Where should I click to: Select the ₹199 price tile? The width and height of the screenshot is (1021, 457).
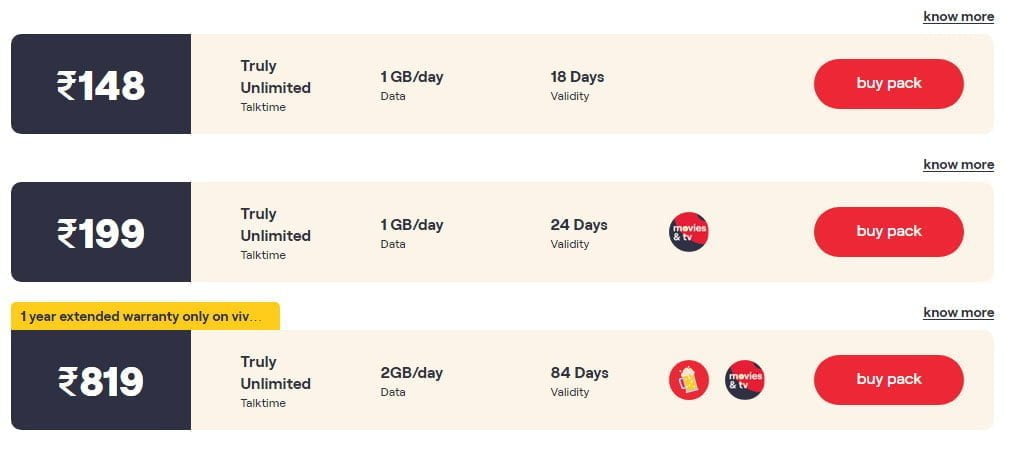pos(101,232)
